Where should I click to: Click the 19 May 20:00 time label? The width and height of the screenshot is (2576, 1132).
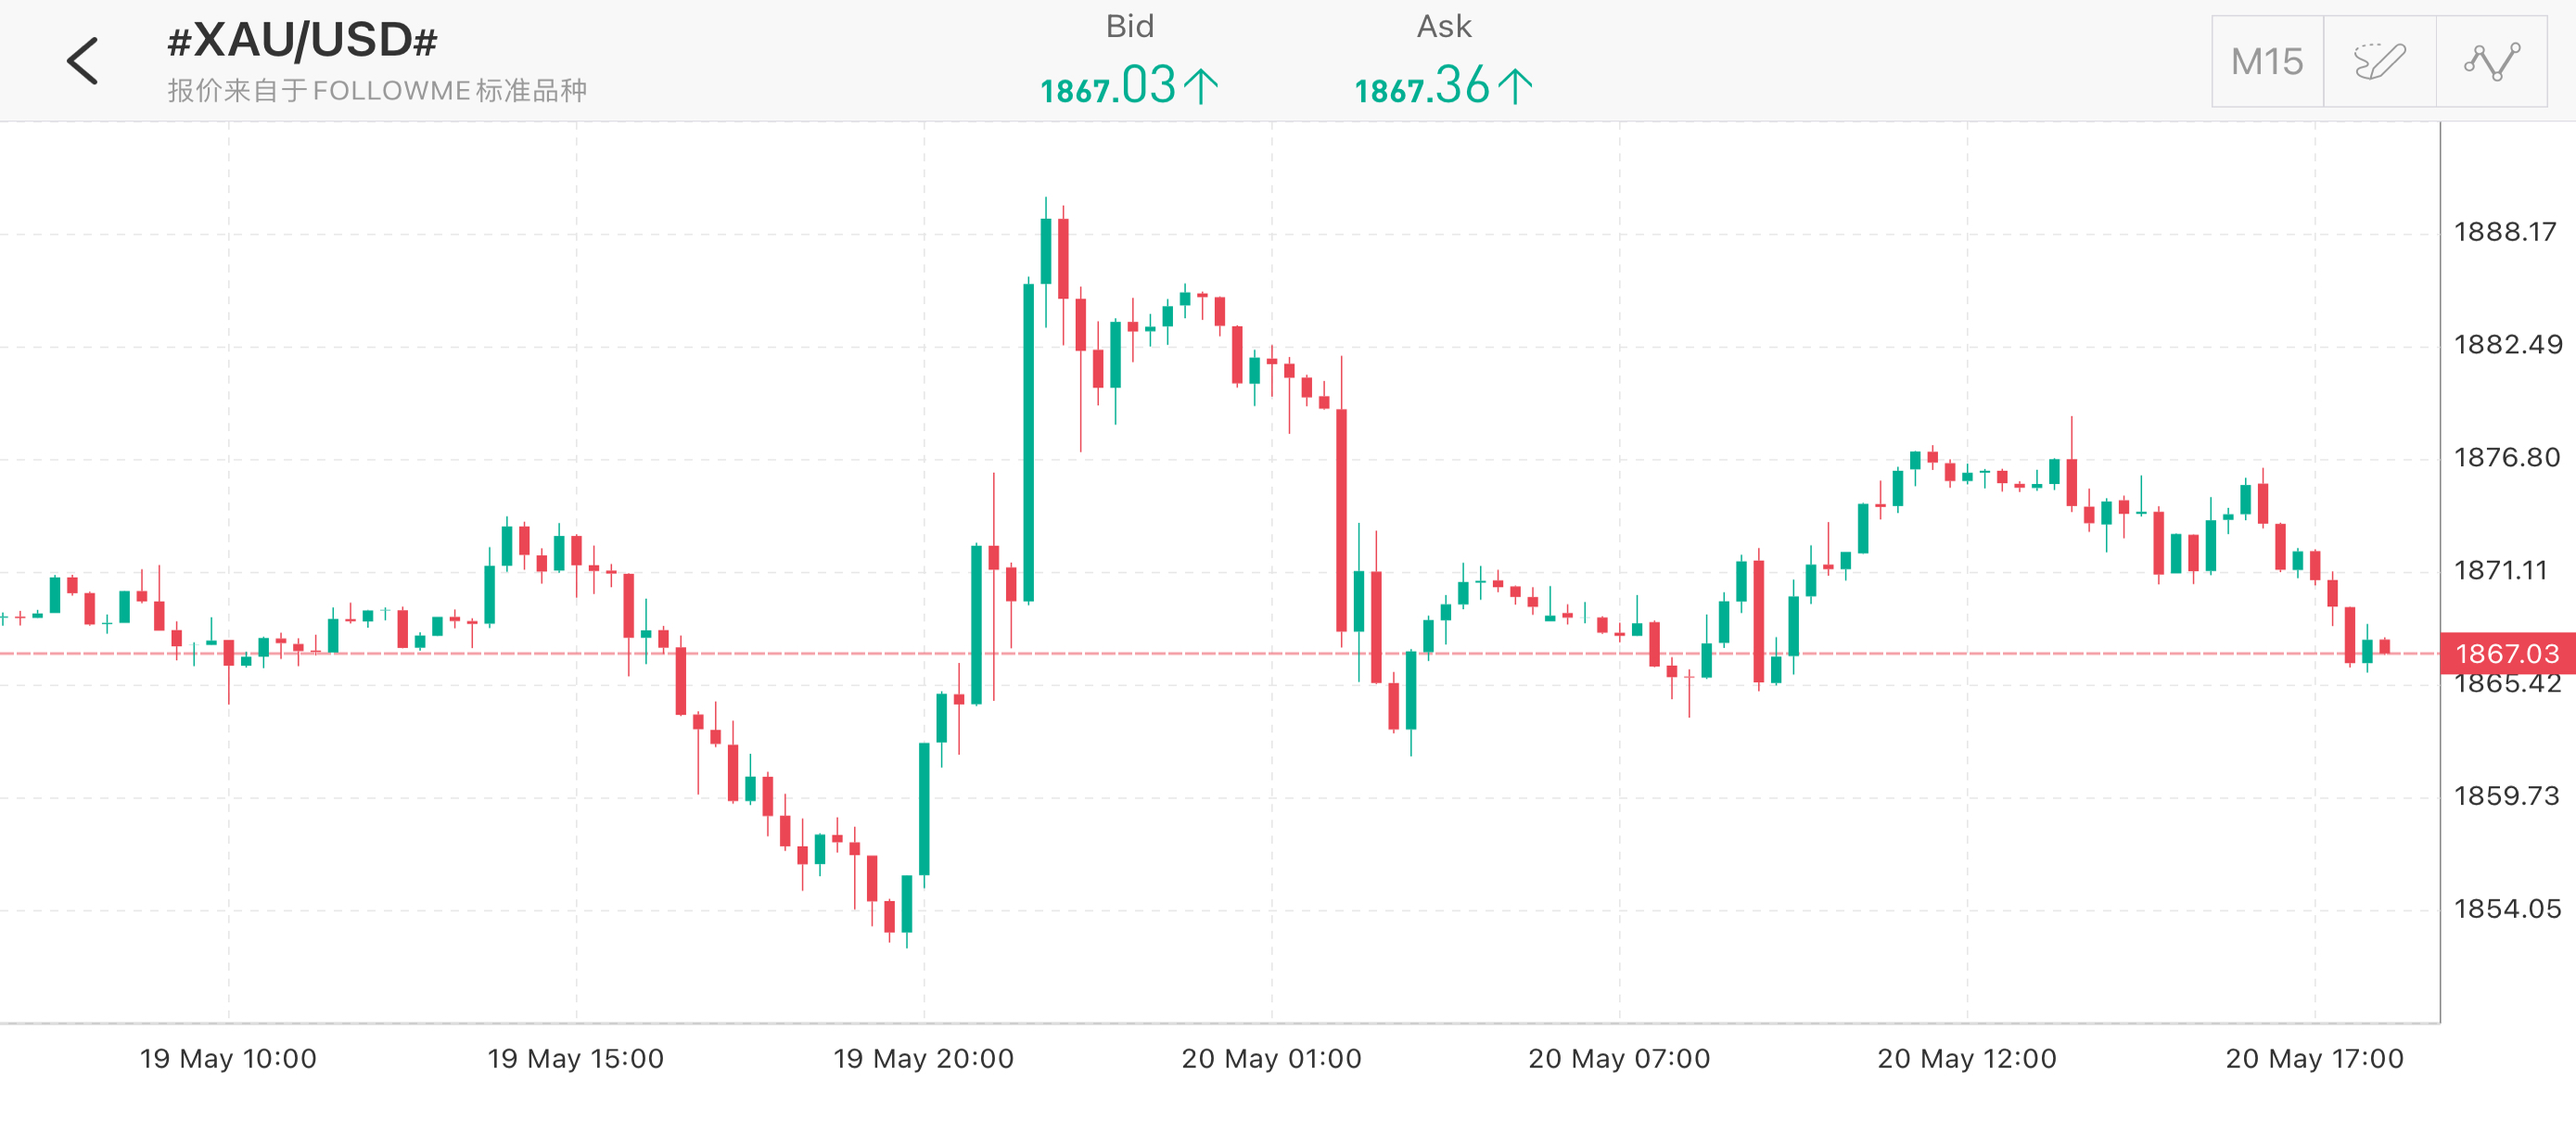point(923,1058)
